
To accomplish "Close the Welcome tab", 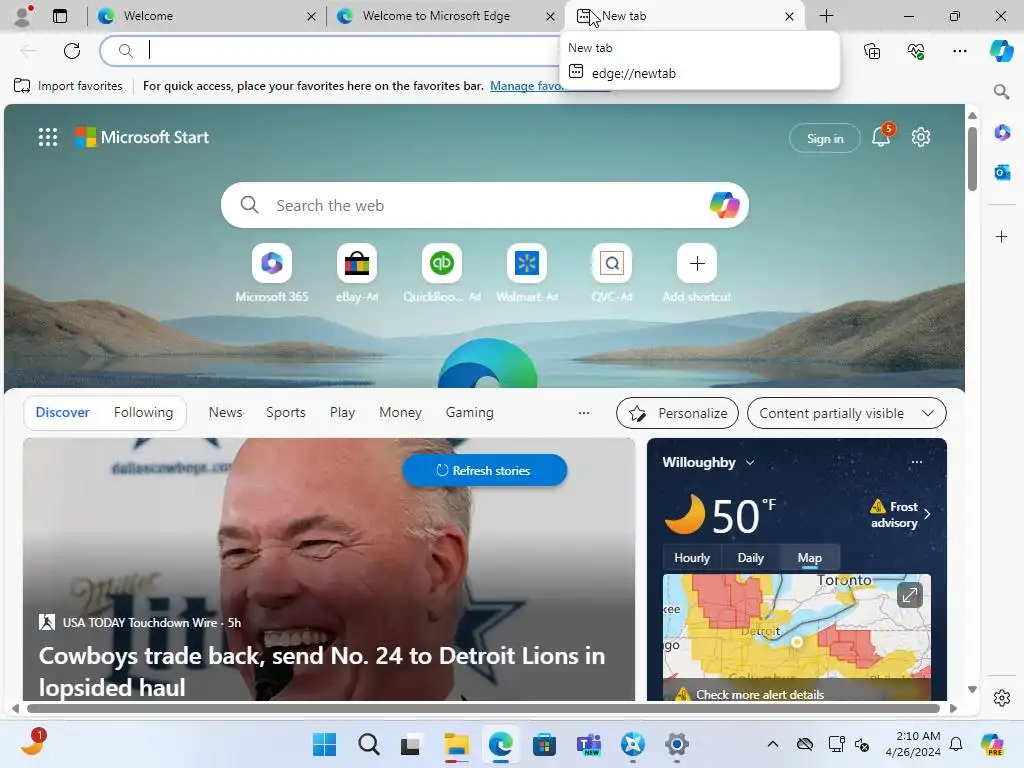I will click(x=312, y=16).
